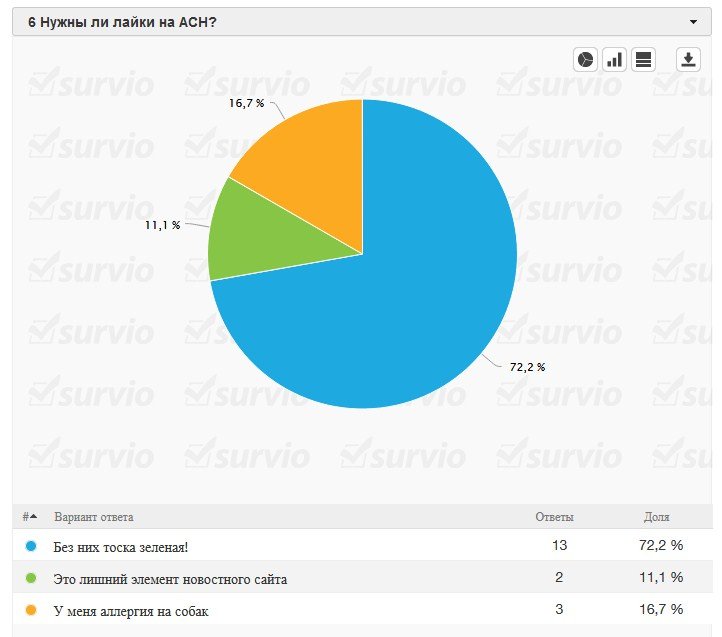Click the '16,7 %' chart label
Screen dimensions: 722x637
point(246,103)
